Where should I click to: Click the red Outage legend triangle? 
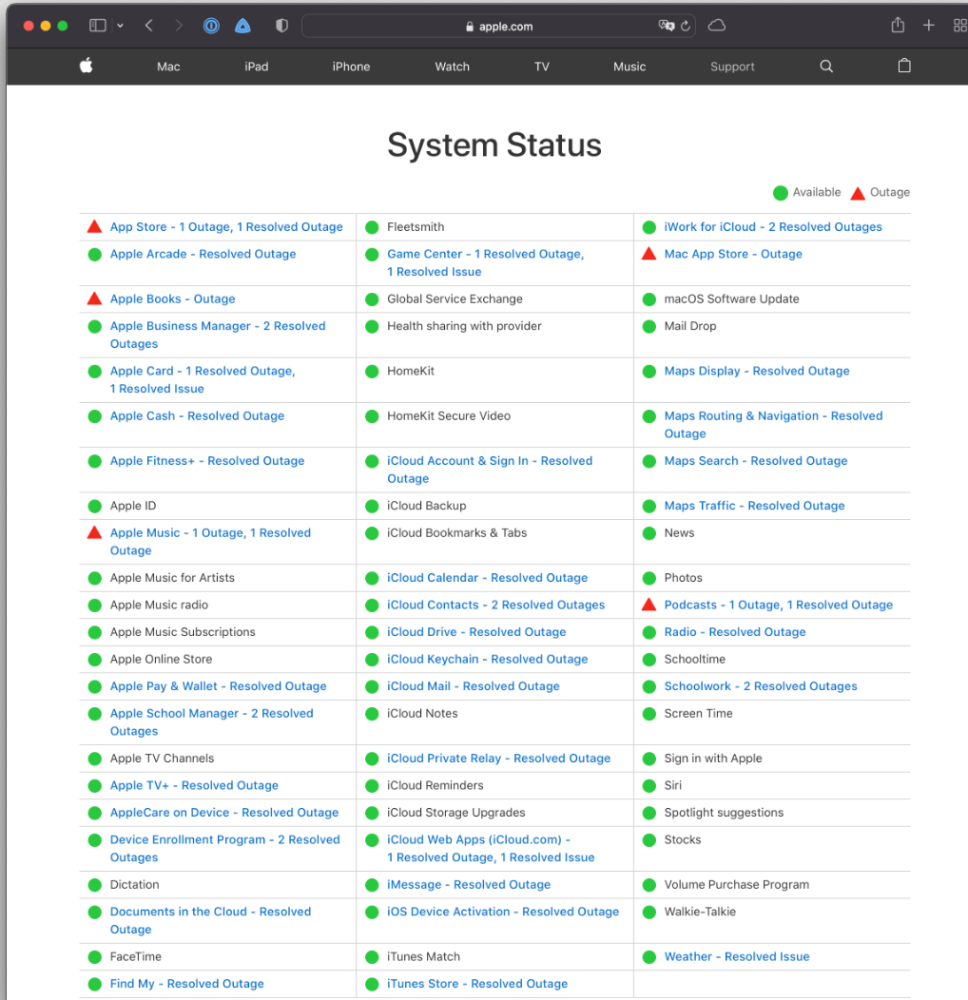click(858, 193)
